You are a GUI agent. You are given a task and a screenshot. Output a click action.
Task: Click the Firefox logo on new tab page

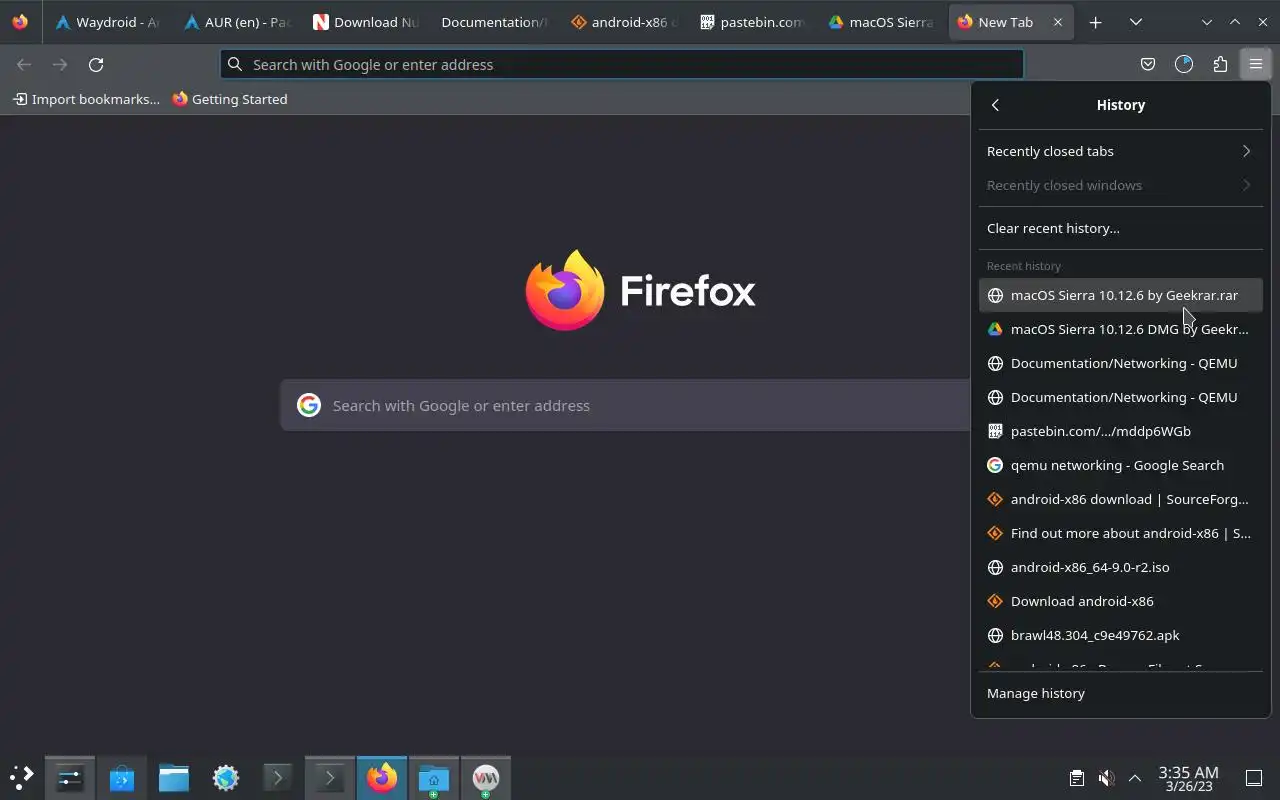[640, 290]
